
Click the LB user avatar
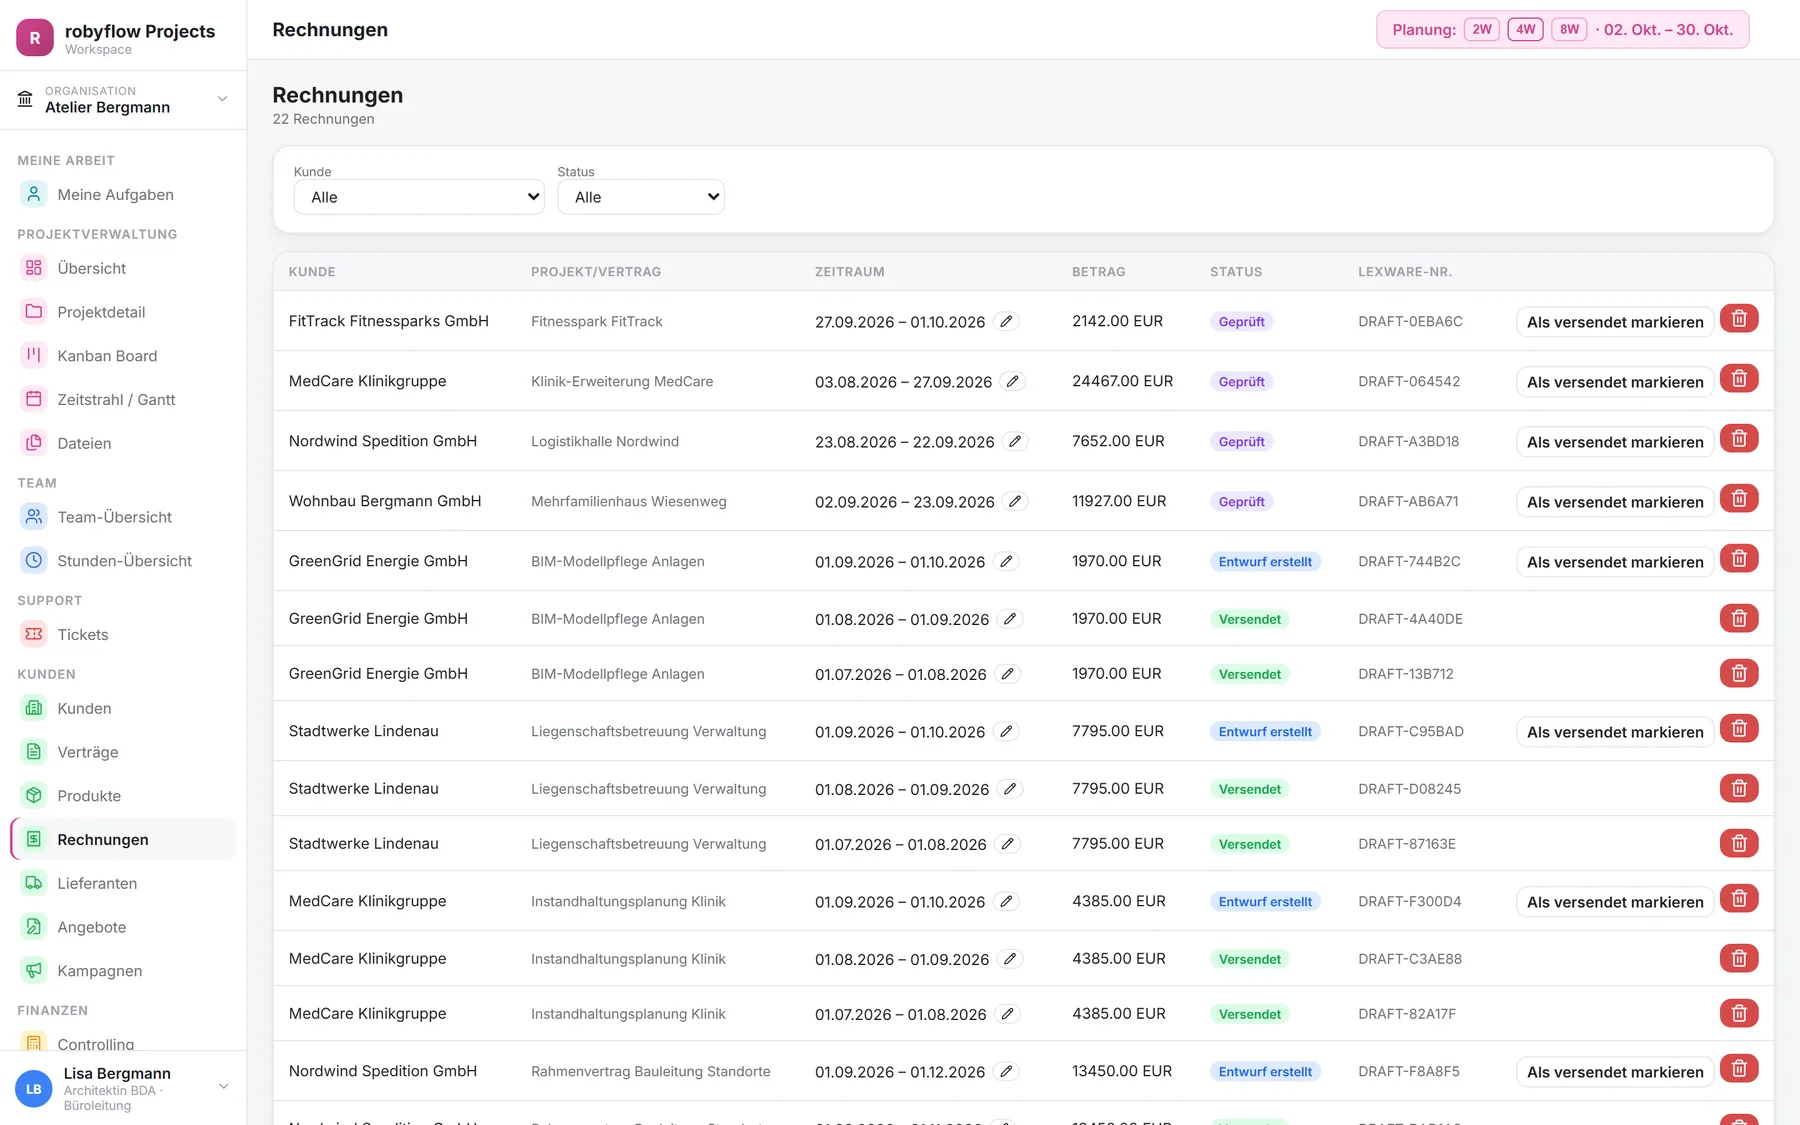coord(34,1089)
